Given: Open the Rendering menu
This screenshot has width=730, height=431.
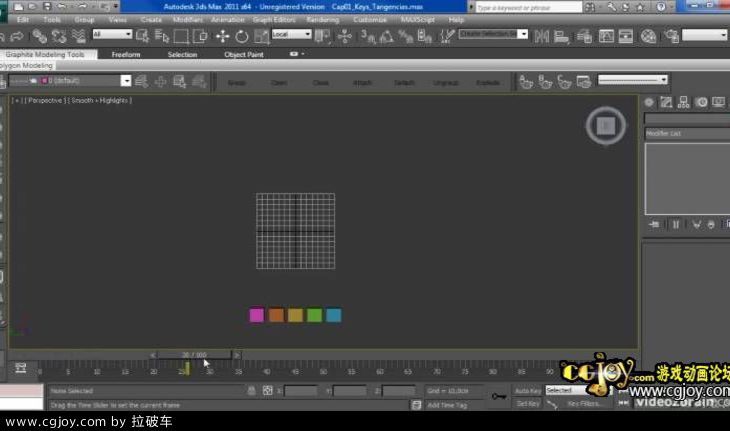Looking at the screenshot, I should point(323,20).
